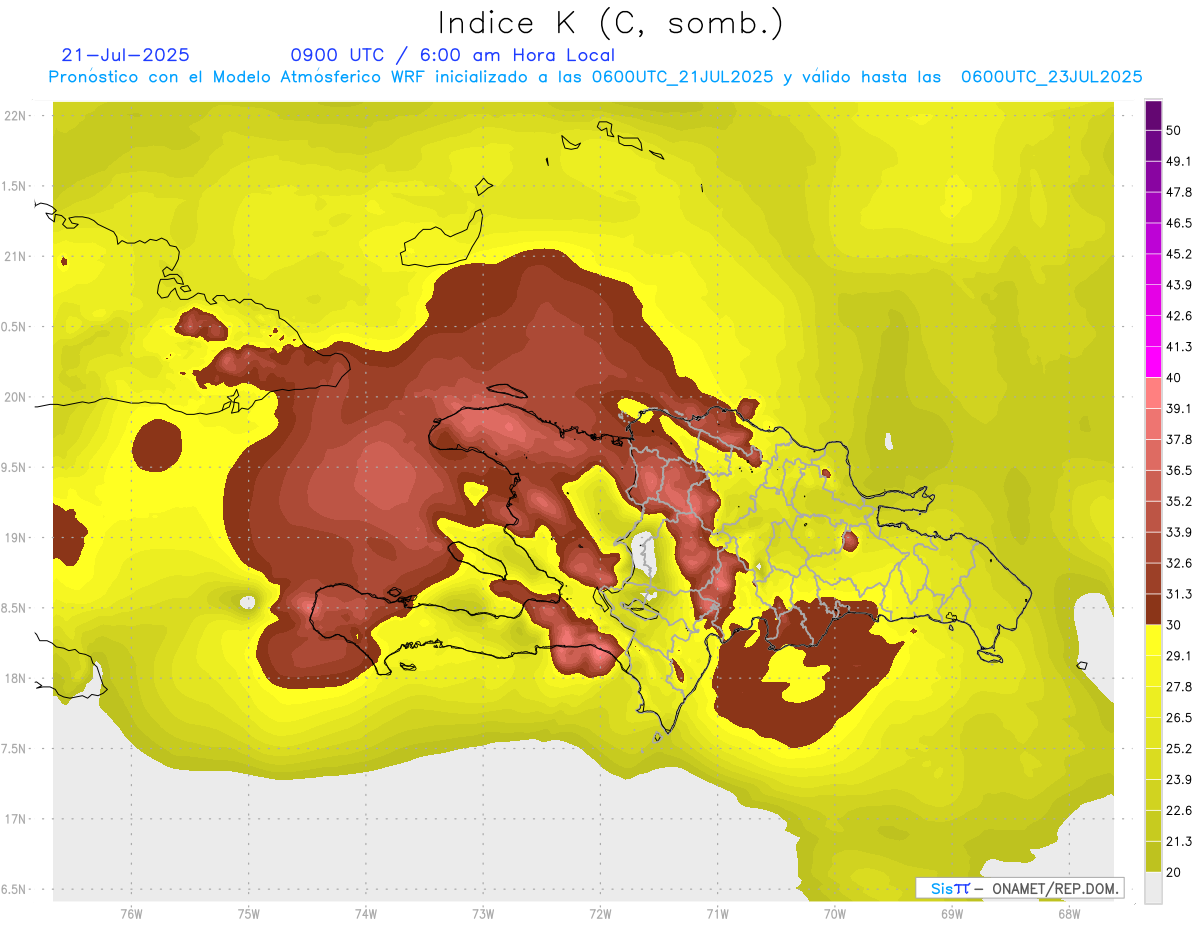Click colorbar label '49.1'

tap(1179, 162)
